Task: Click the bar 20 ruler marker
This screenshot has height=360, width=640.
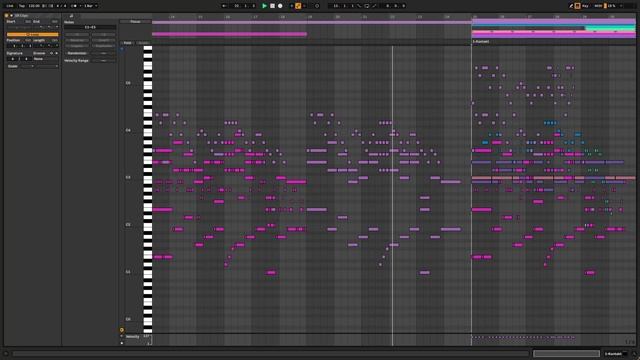Action: point(337,17)
